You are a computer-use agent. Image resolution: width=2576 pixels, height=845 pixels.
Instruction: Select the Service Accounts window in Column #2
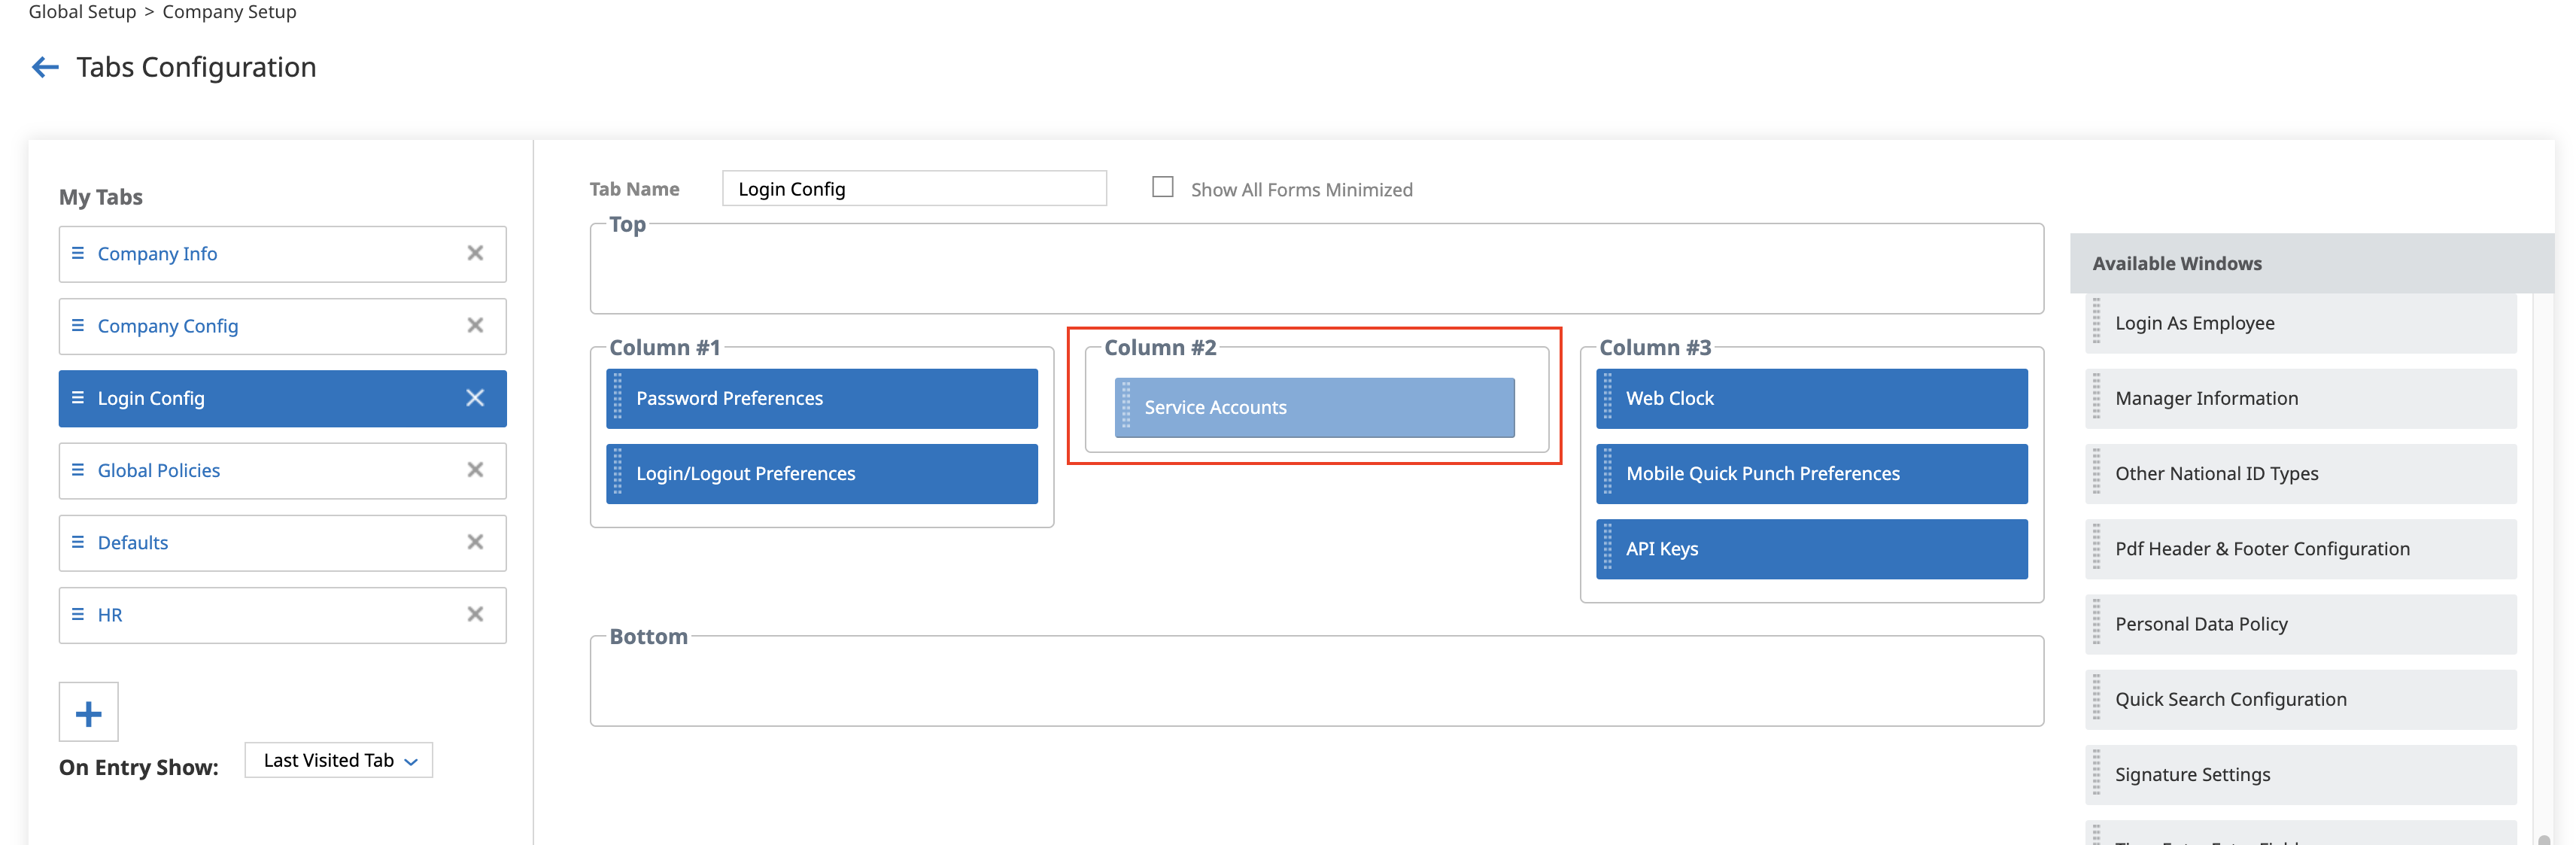[x=1314, y=408]
